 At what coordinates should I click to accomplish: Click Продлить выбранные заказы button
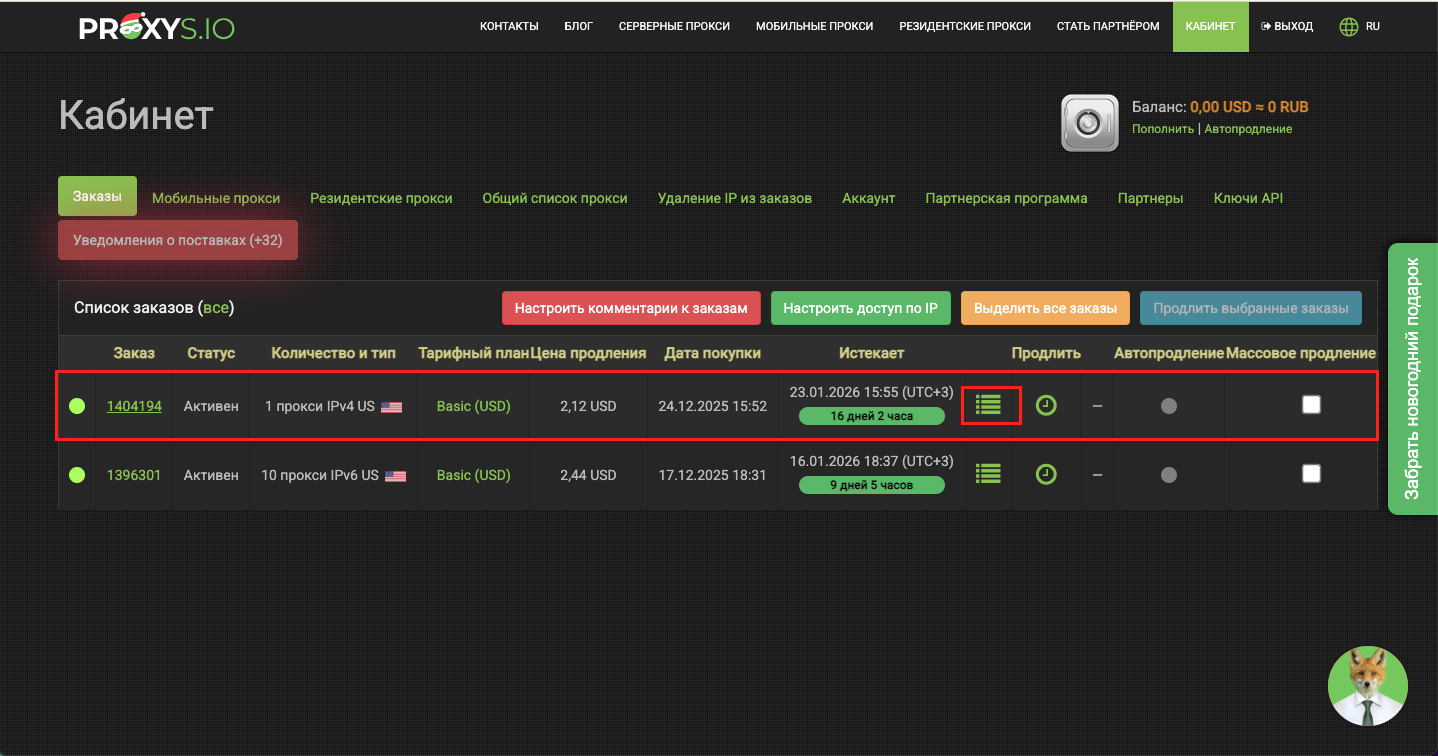(1251, 308)
